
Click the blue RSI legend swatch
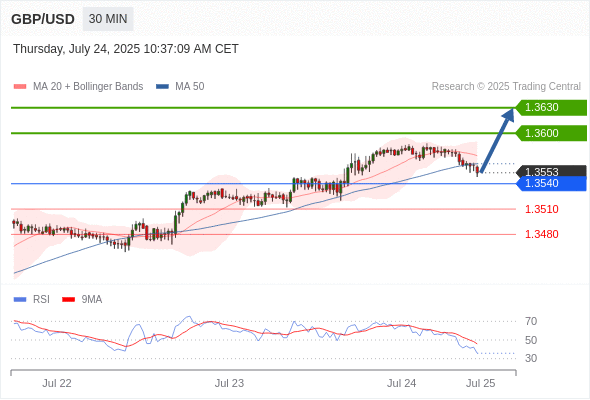pyautogui.click(x=20, y=300)
